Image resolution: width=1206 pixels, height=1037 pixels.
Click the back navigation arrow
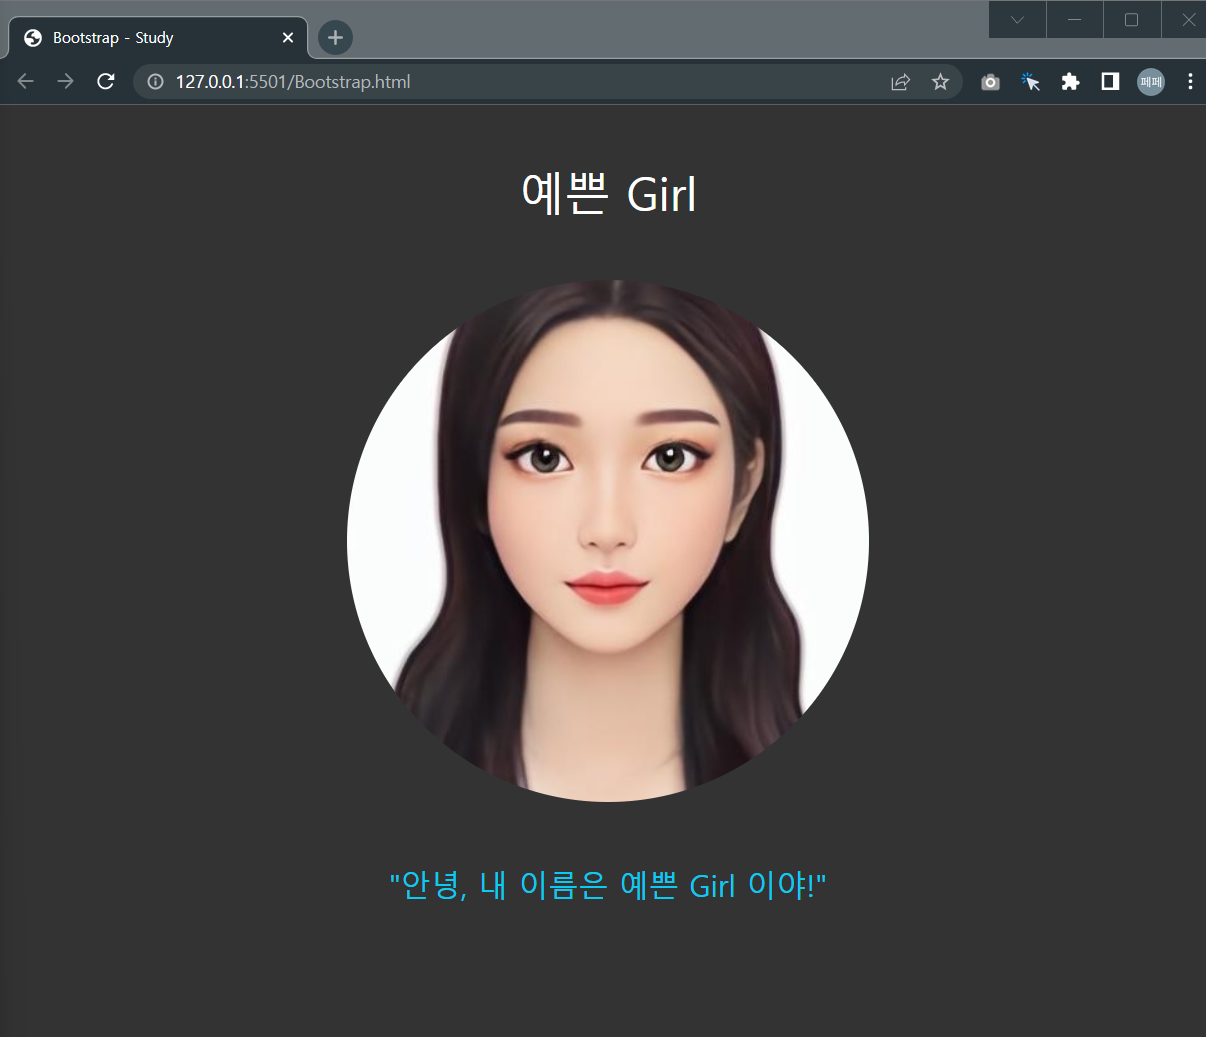click(x=25, y=81)
